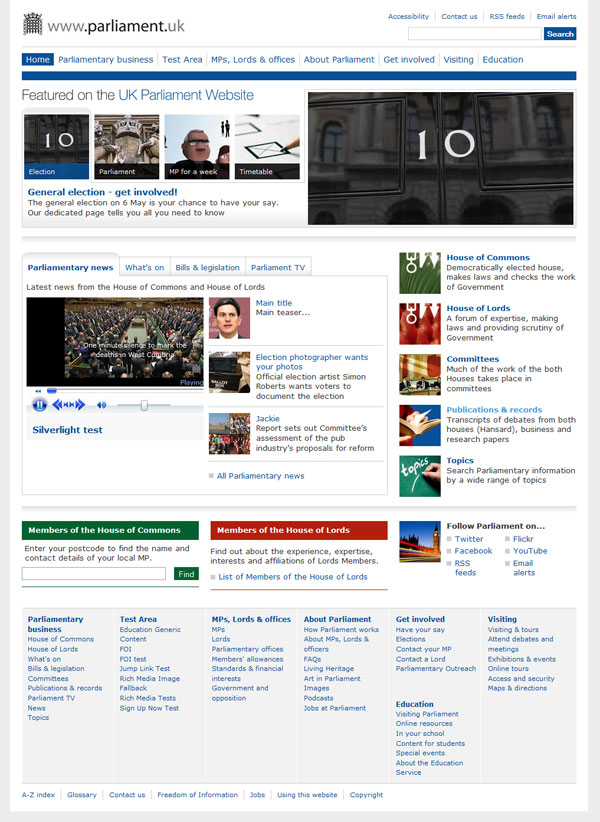Open Copyright footer link
The image size is (600, 822).
[x=366, y=795]
